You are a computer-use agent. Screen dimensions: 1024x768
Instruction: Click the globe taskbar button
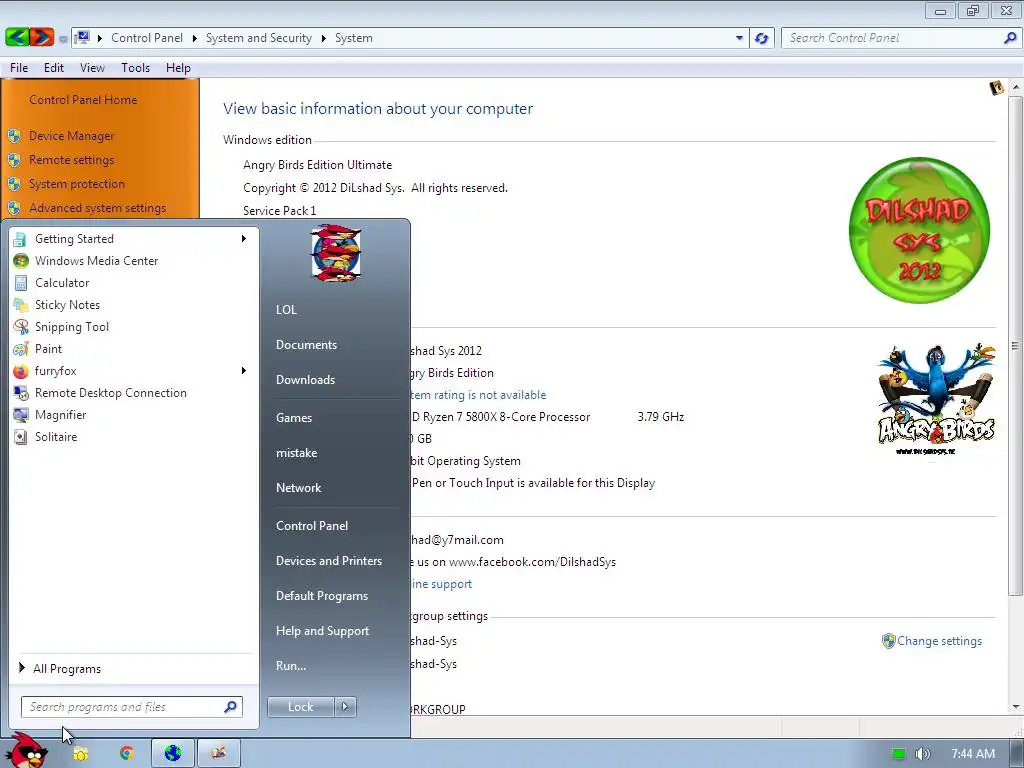point(172,753)
